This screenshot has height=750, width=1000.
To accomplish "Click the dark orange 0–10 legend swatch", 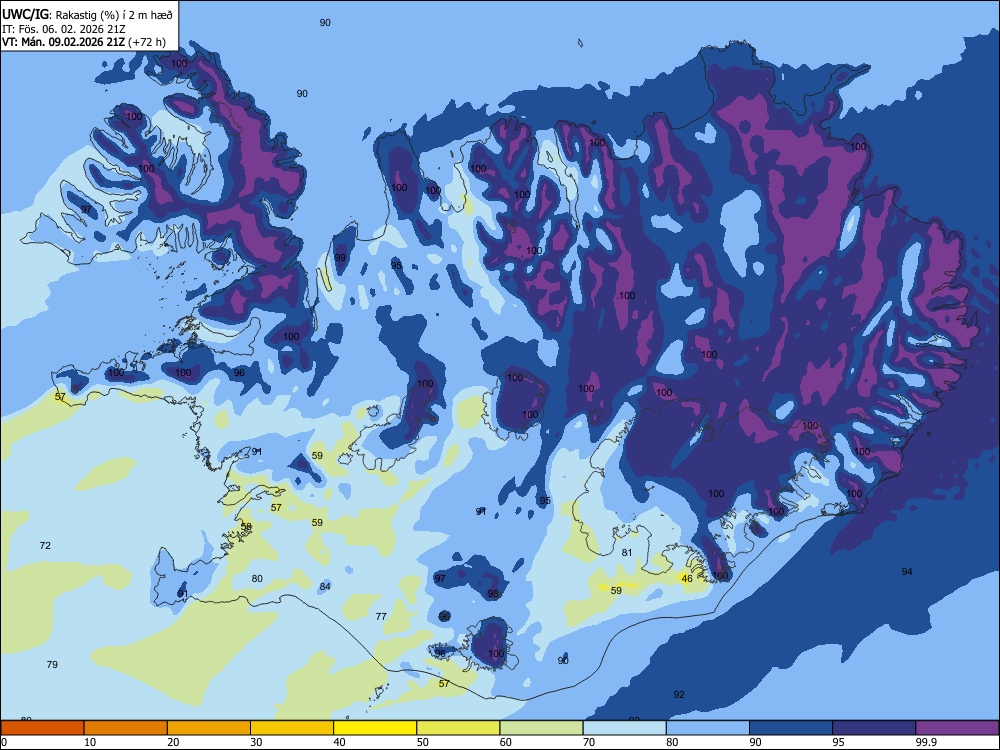I will tap(42, 728).
